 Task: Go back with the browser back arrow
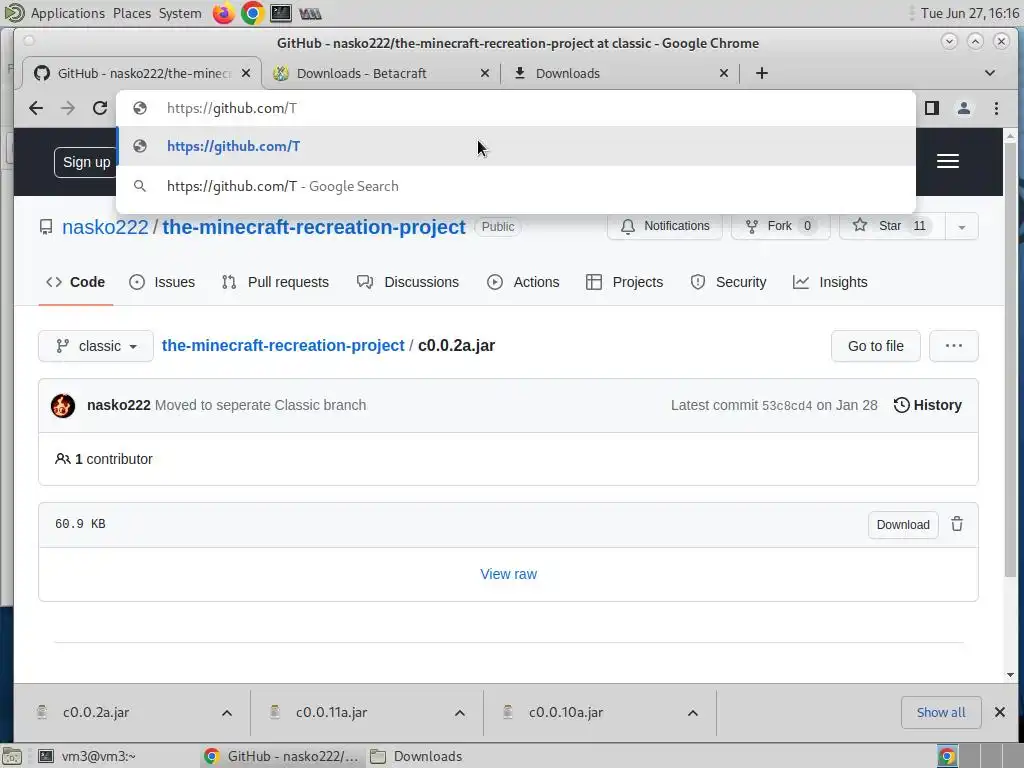coord(36,108)
